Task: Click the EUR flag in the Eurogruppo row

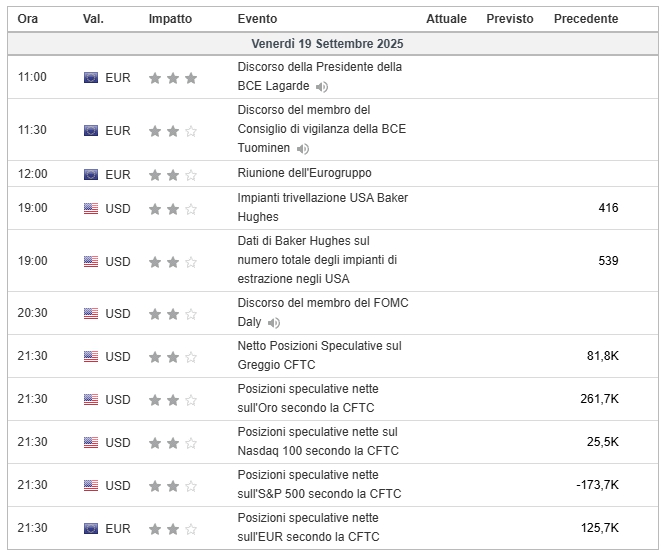Action: [91, 174]
